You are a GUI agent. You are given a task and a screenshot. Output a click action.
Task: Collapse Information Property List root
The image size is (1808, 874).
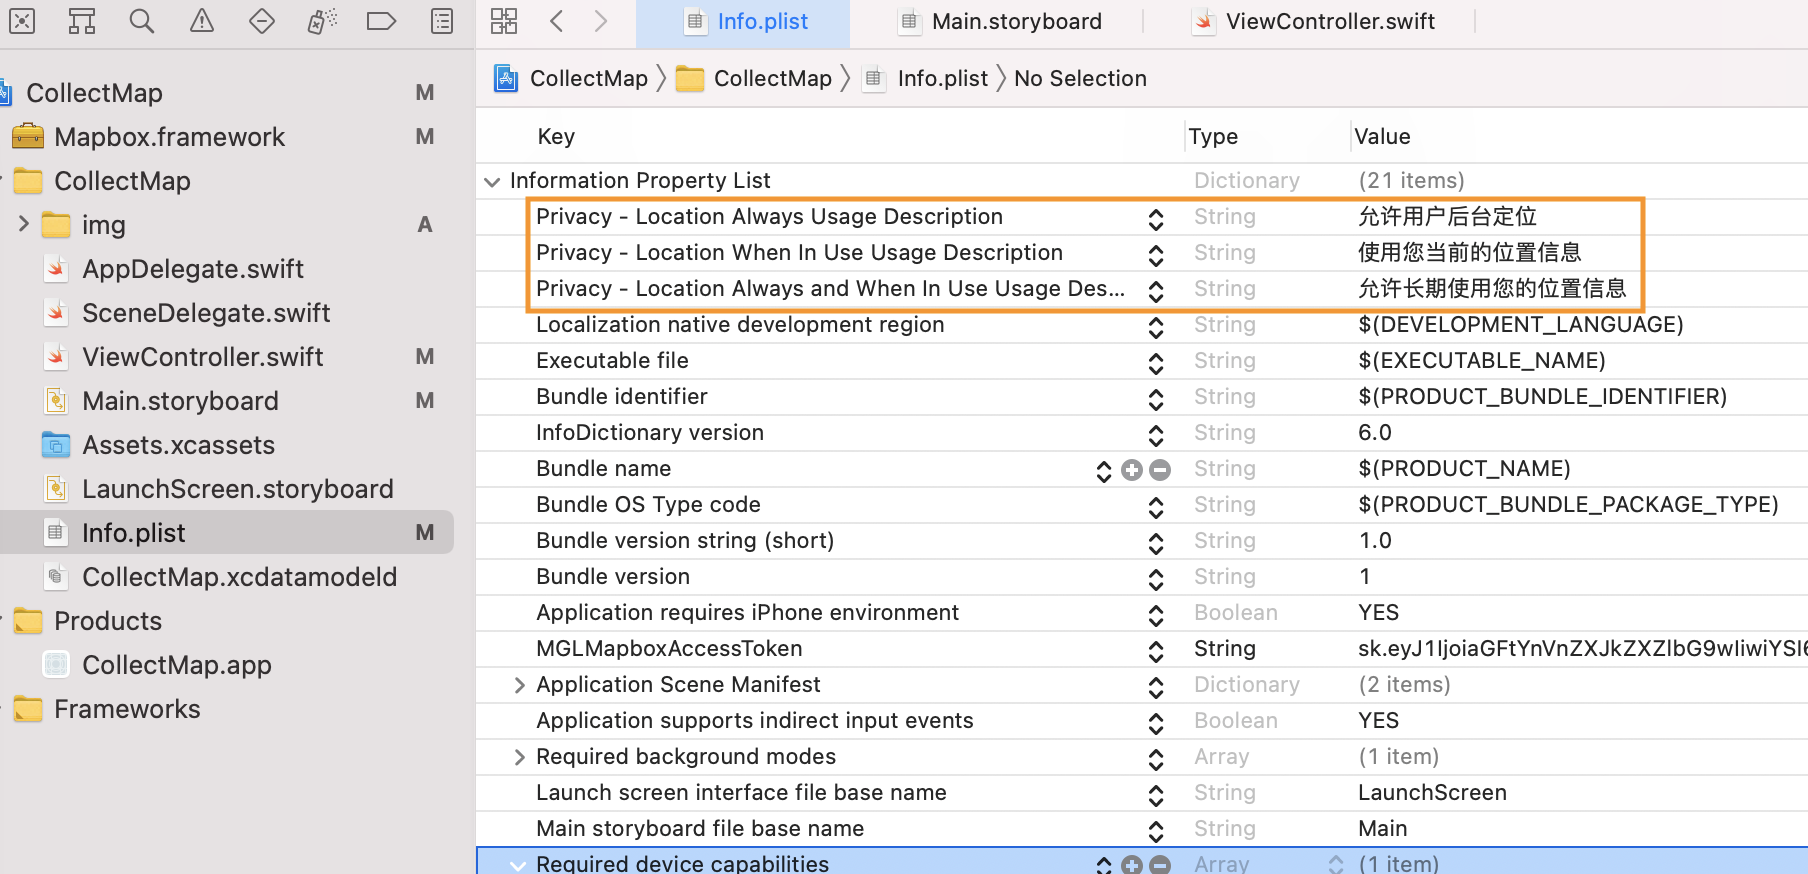492,181
